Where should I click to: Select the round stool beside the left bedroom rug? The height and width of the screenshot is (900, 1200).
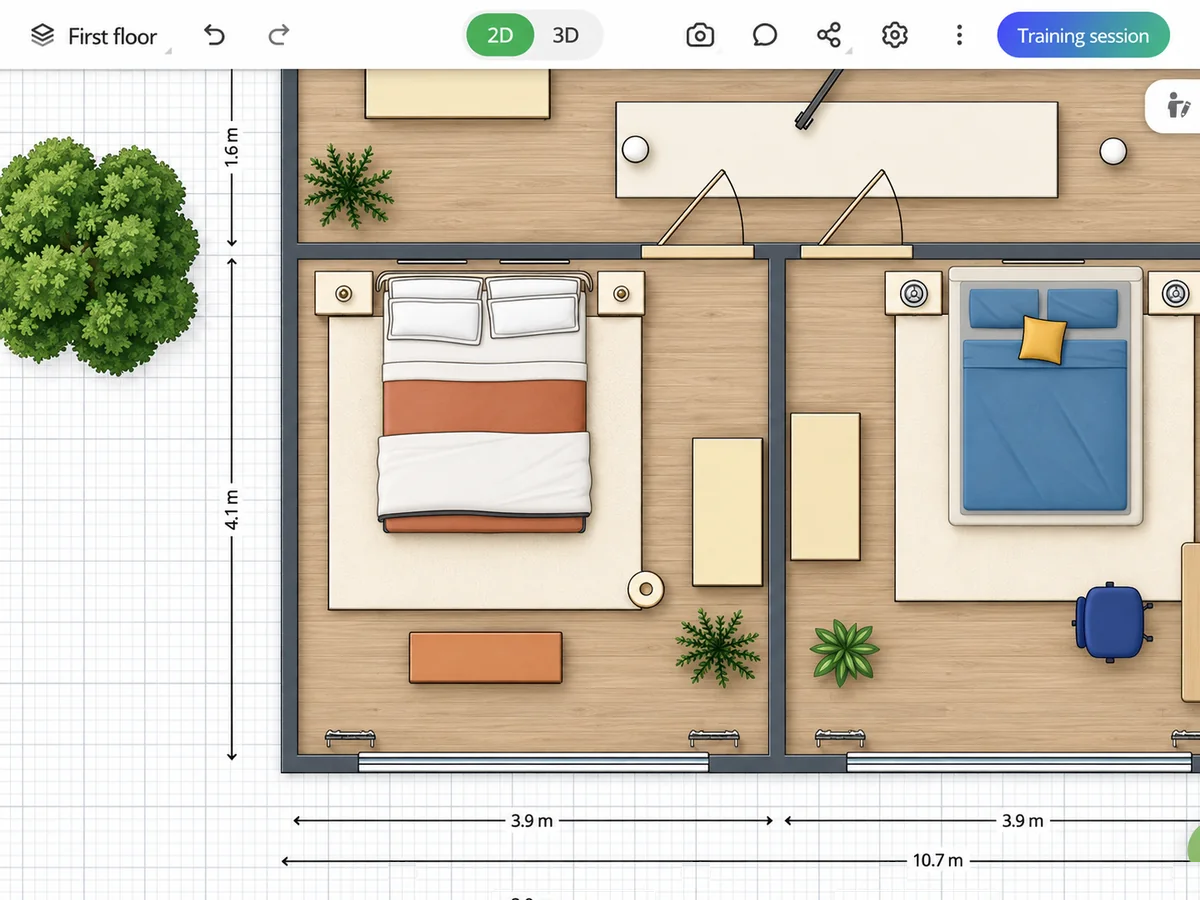click(x=646, y=590)
